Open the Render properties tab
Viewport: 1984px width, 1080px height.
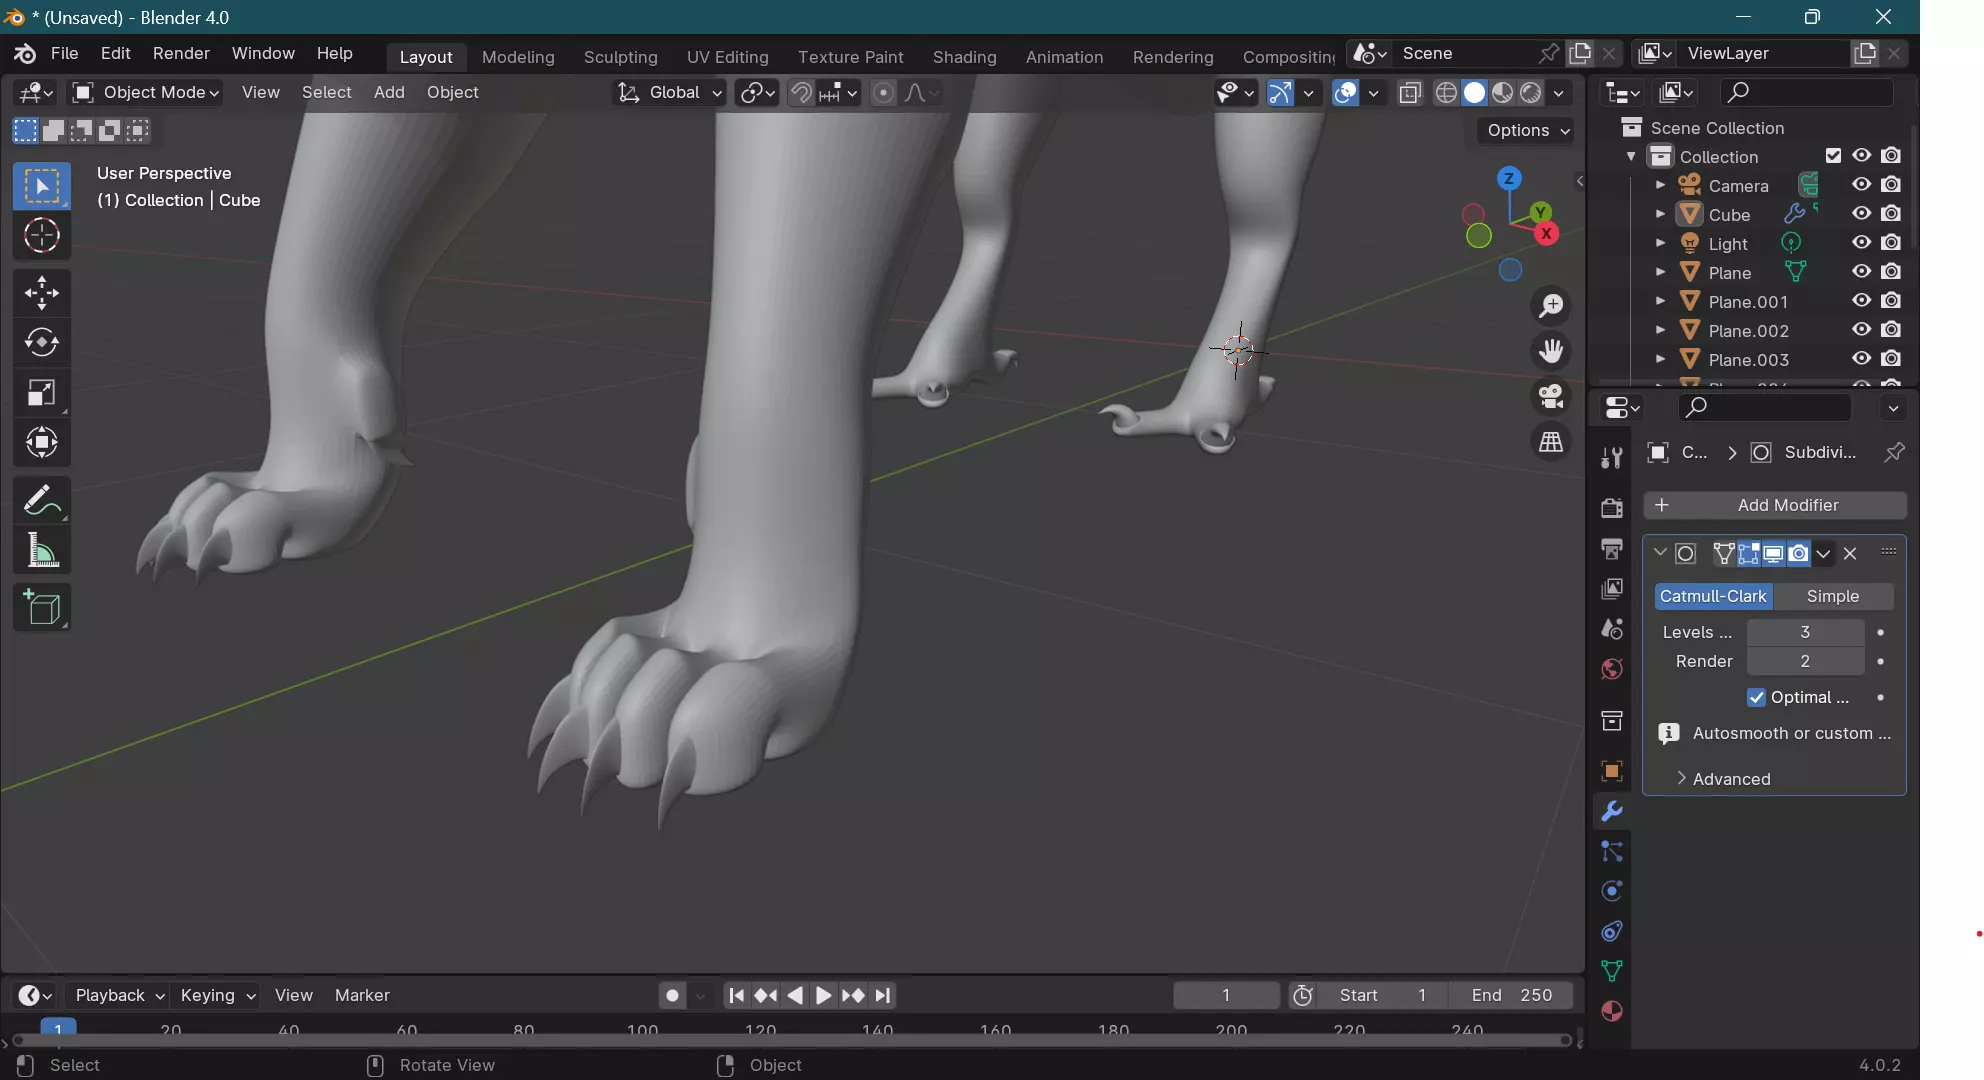(x=1611, y=508)
